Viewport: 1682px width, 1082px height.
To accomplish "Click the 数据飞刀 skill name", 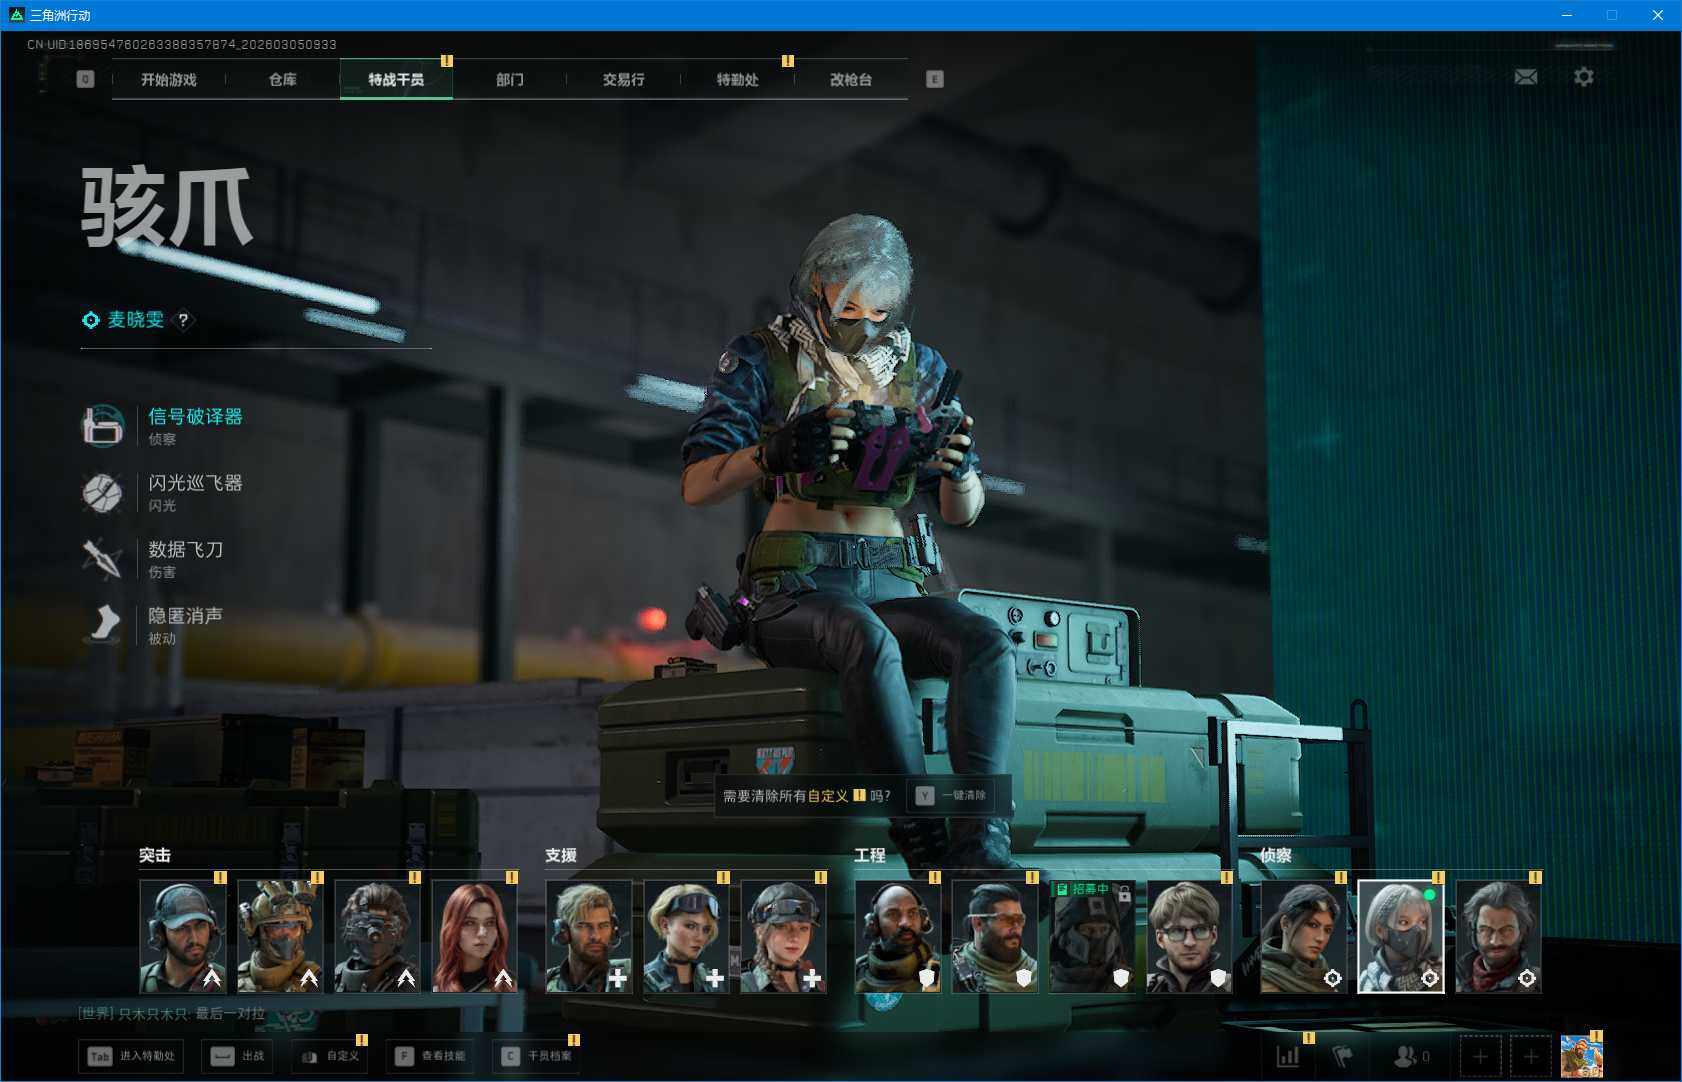I will tap(185, 549).
